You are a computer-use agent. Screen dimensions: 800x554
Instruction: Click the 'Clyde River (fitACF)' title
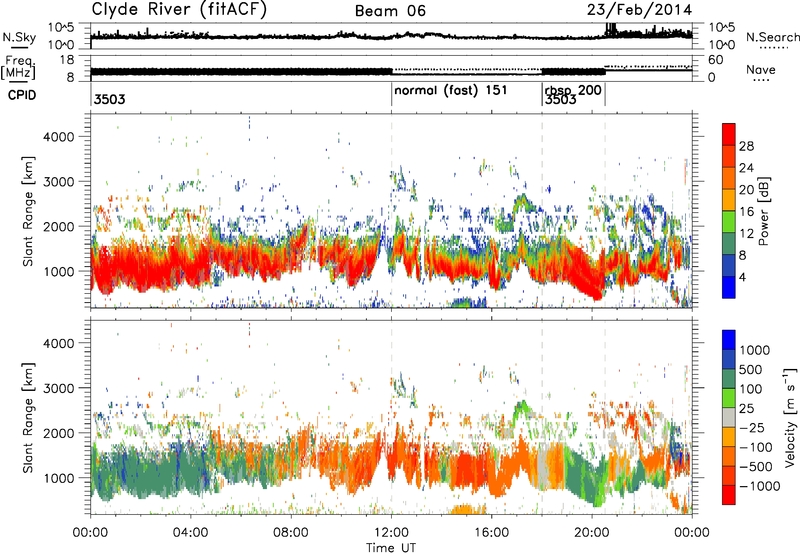(179, 9)
